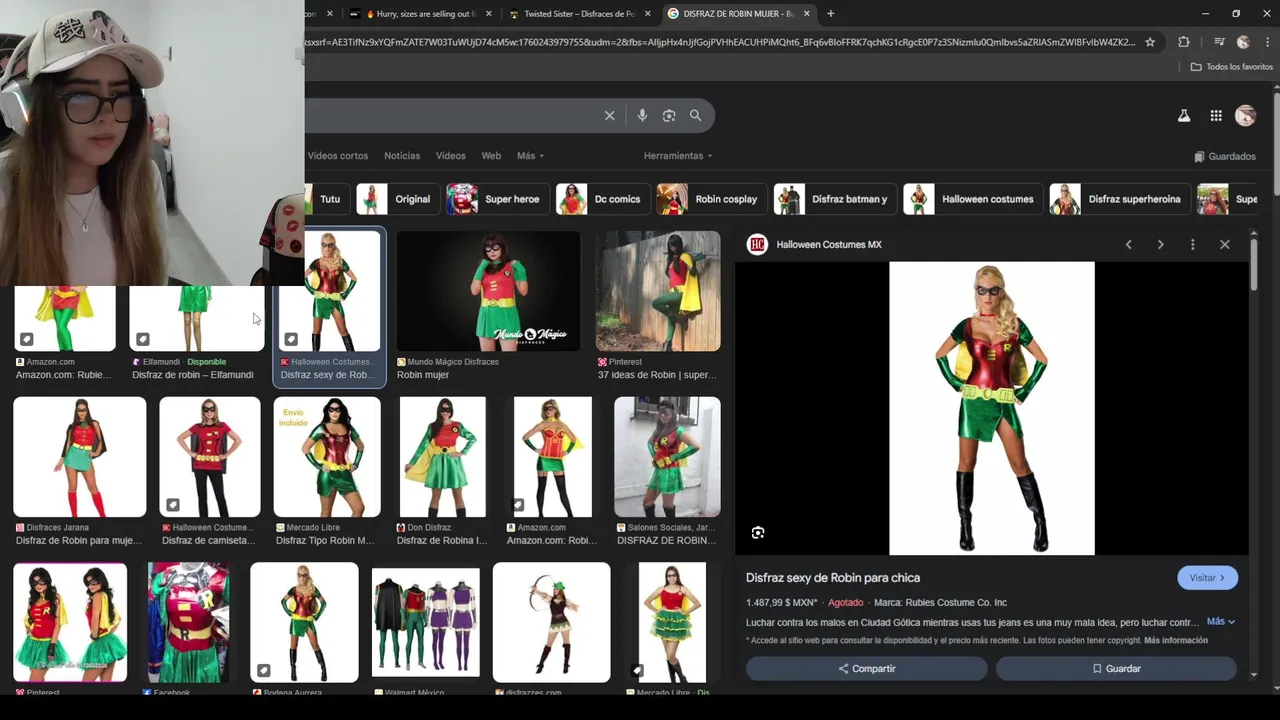The height and width of the screenshot is (720, 1280).
Task: Open media controls icon in toolbar
Action: pos(1219,42)
